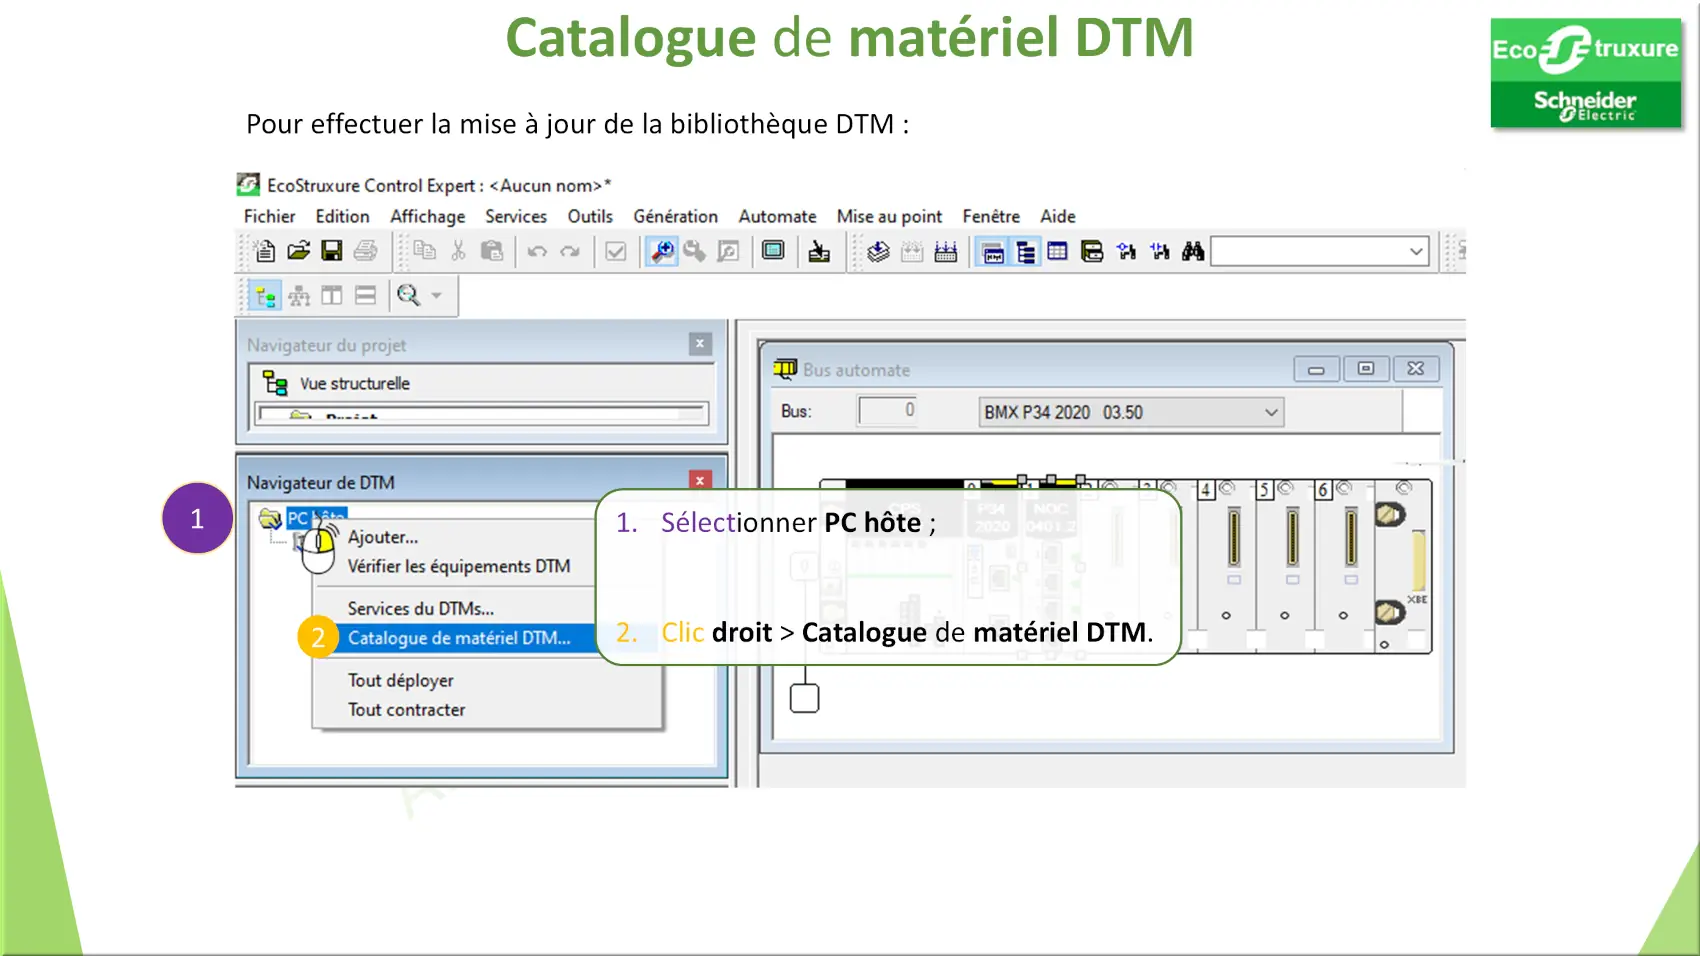Open the Services menu

point(516,216)
